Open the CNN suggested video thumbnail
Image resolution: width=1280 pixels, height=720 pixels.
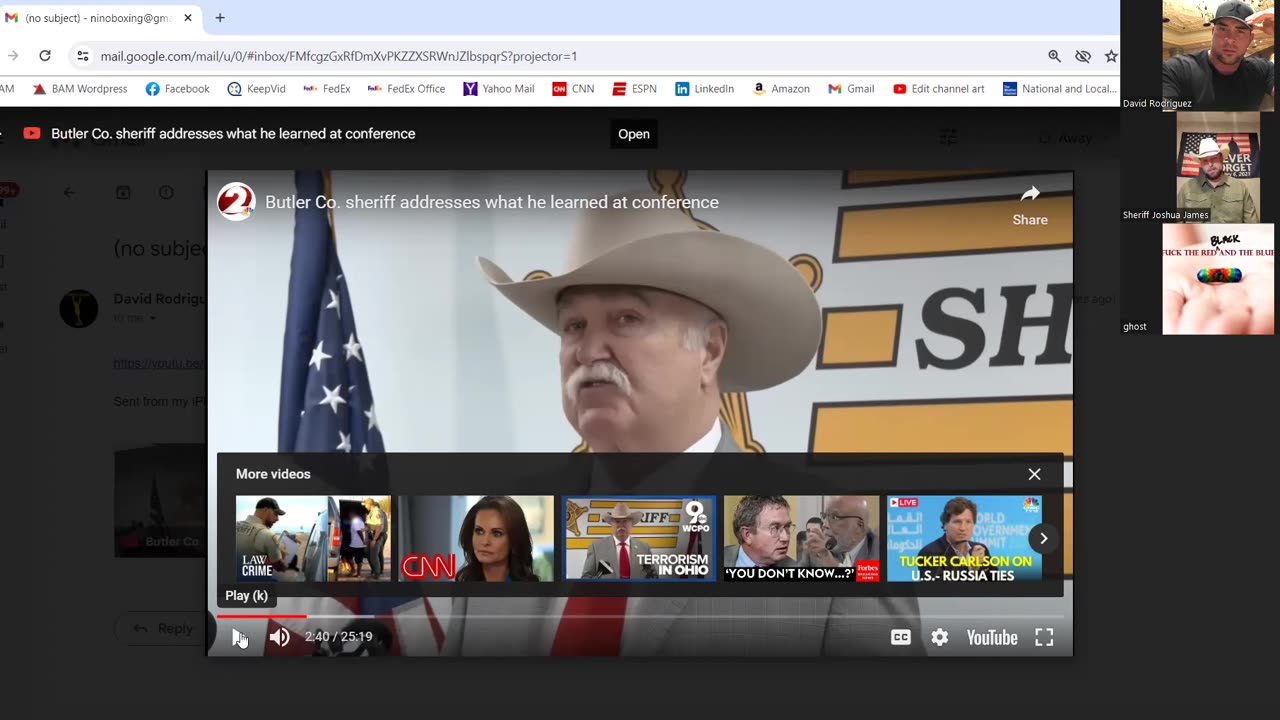(476, 538)
